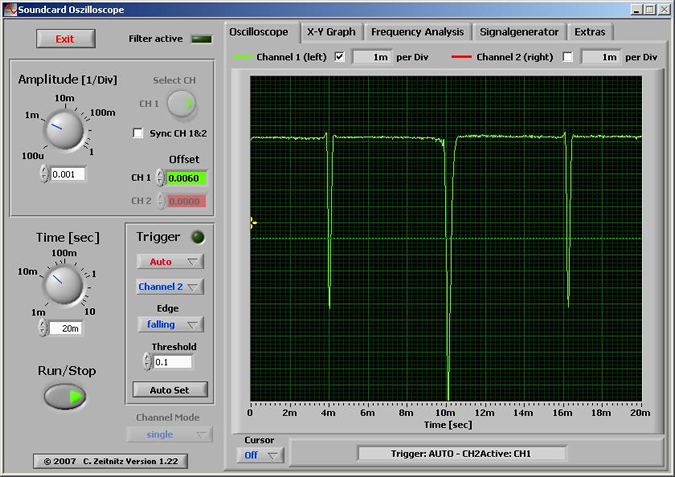Disable the Channel 1 (left) checkbox
The width and height of the screenshot is (675, 477).
click(339, 57)
